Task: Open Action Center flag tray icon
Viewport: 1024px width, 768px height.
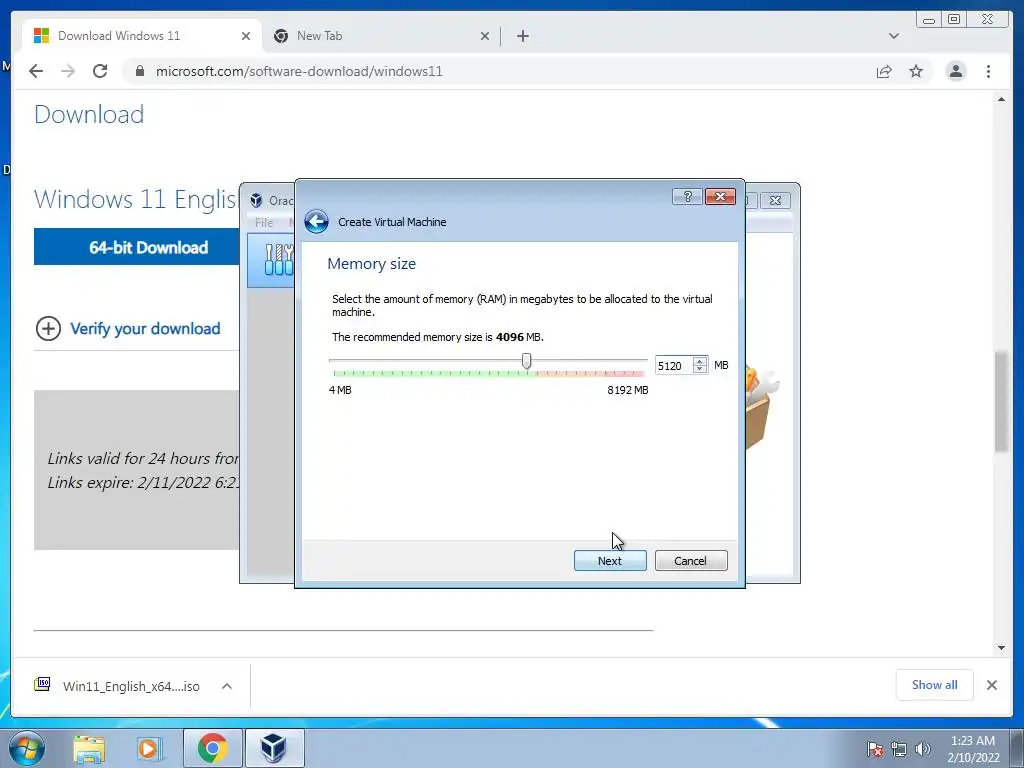Action: tap(874, 749)
